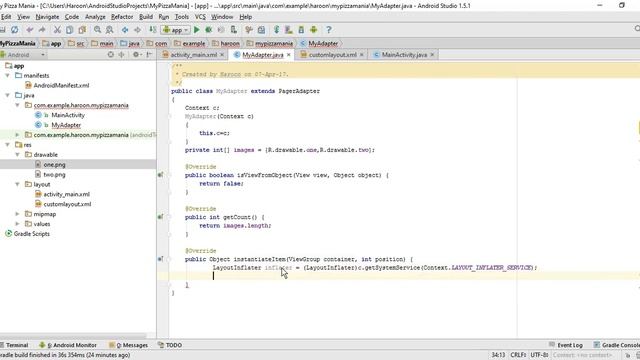640x360 pixels.
Task: Click the Cut scissors icon
Action: [x=57, y=30]
